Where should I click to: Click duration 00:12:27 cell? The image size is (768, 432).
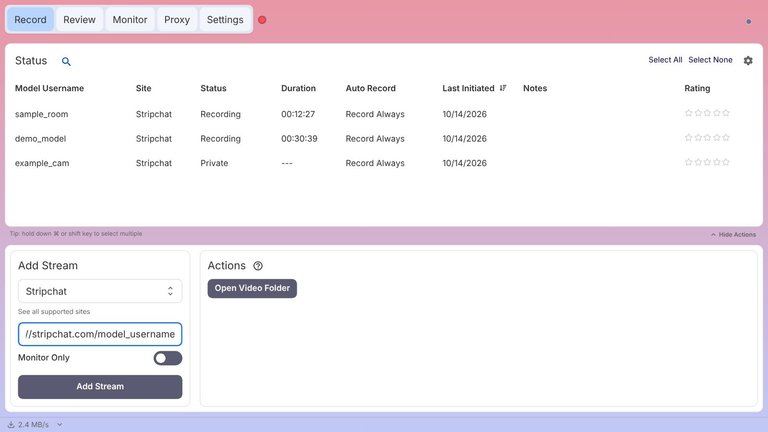[298, 114]
